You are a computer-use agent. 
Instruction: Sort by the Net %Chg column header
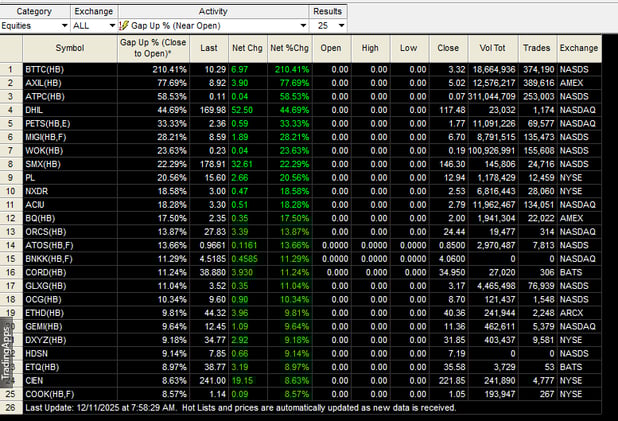[x=290, y=48]
